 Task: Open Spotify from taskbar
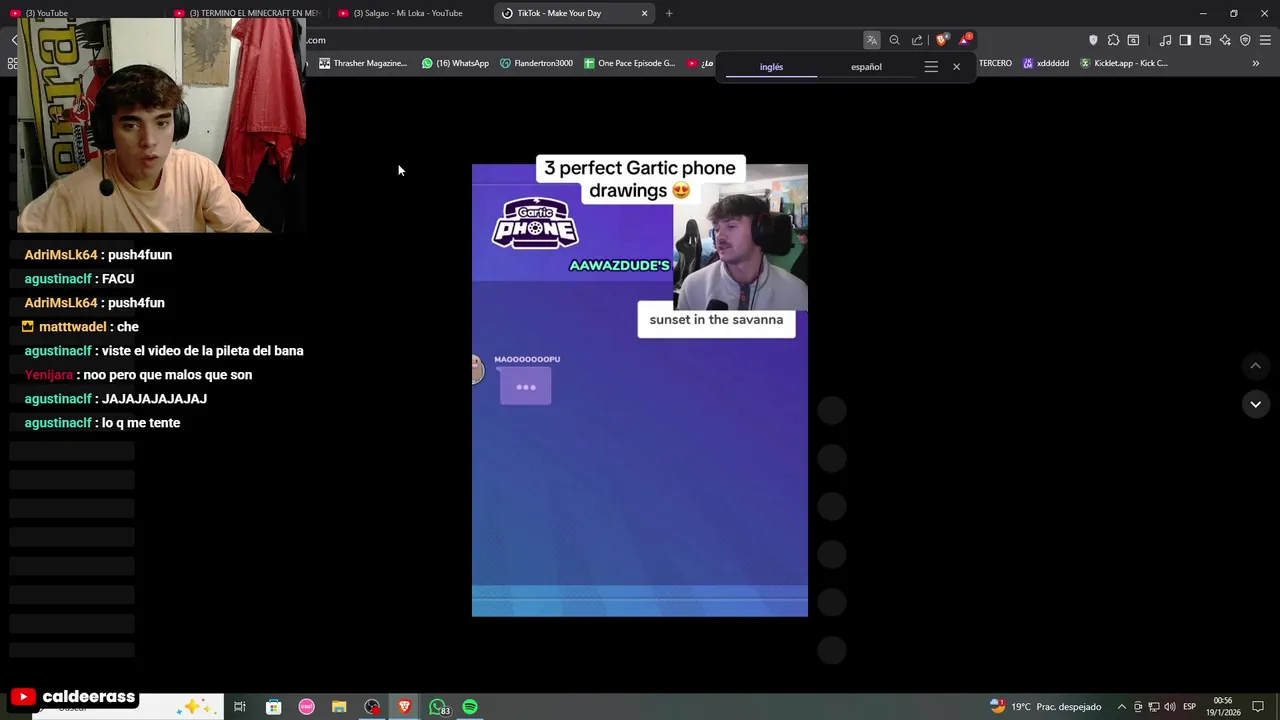pyautogui.click(x=470, y=707)
